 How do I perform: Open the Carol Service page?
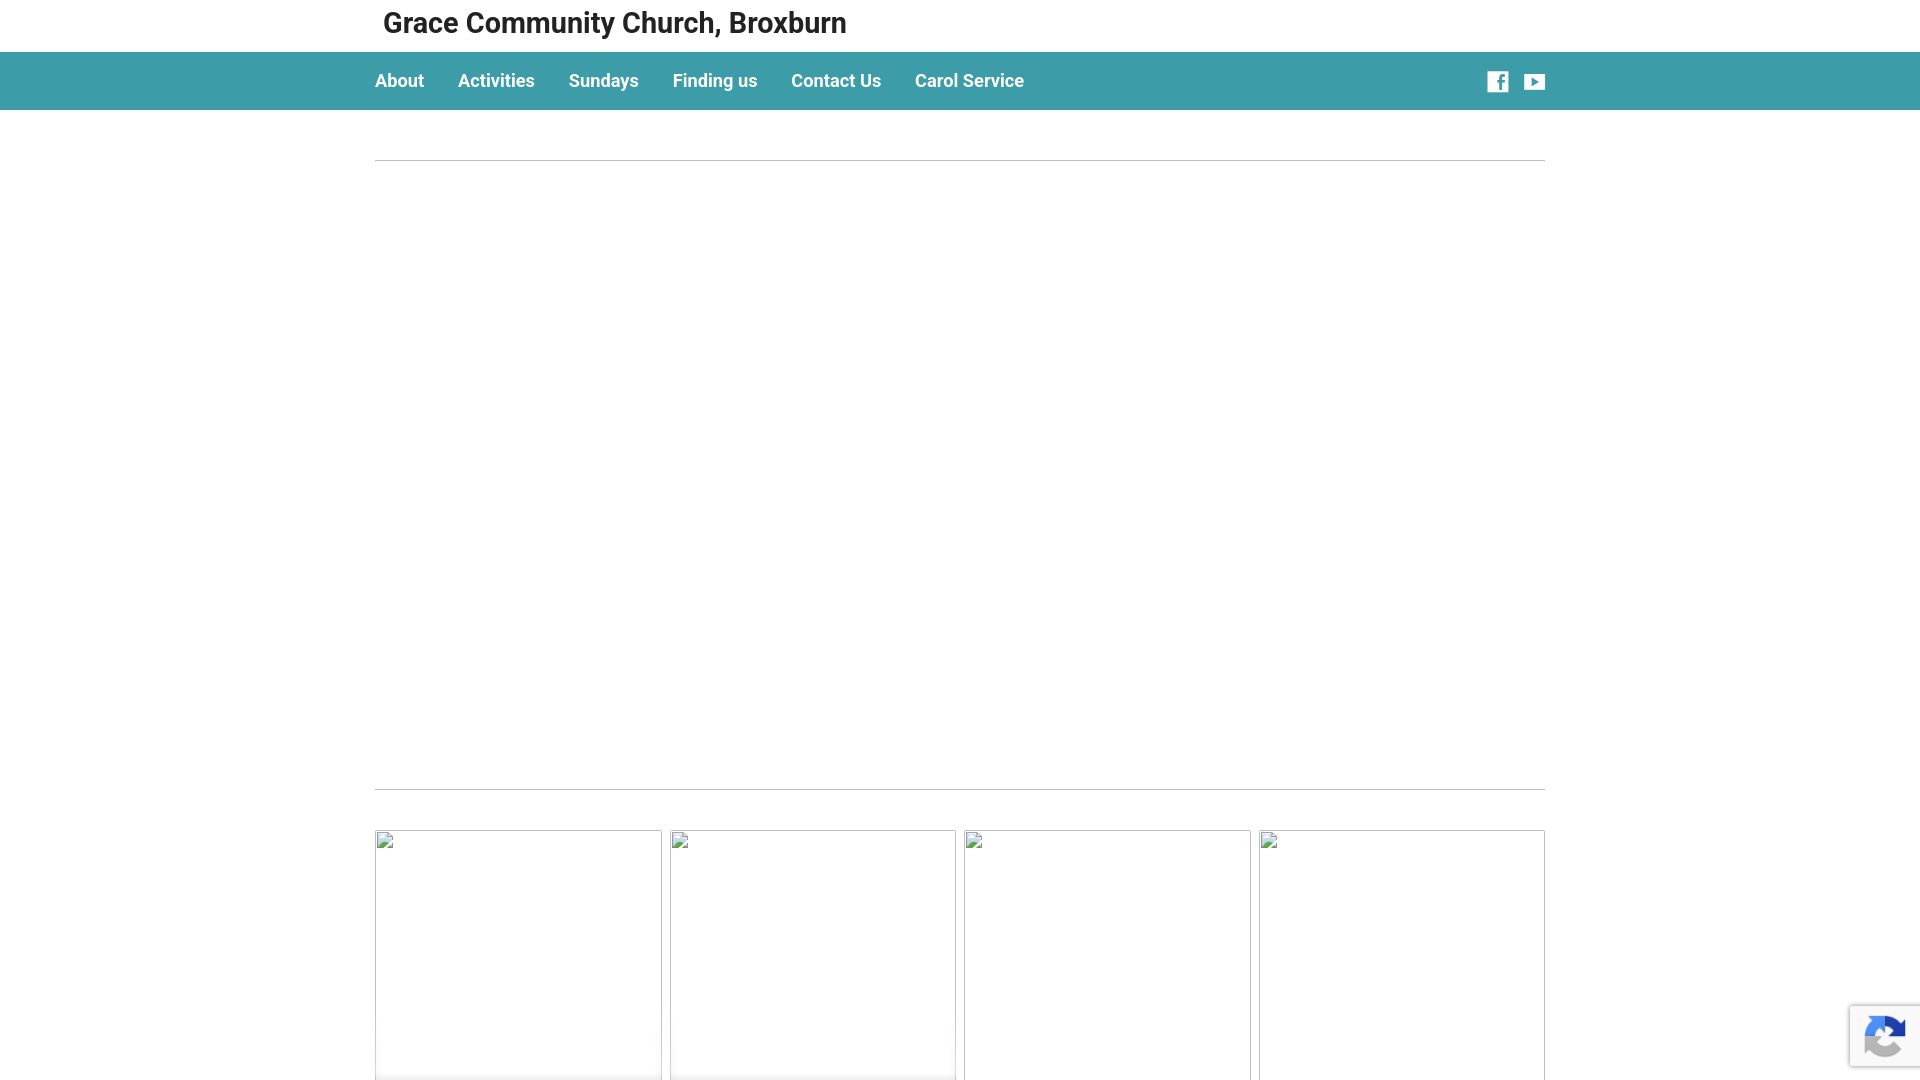click(969, 81)
